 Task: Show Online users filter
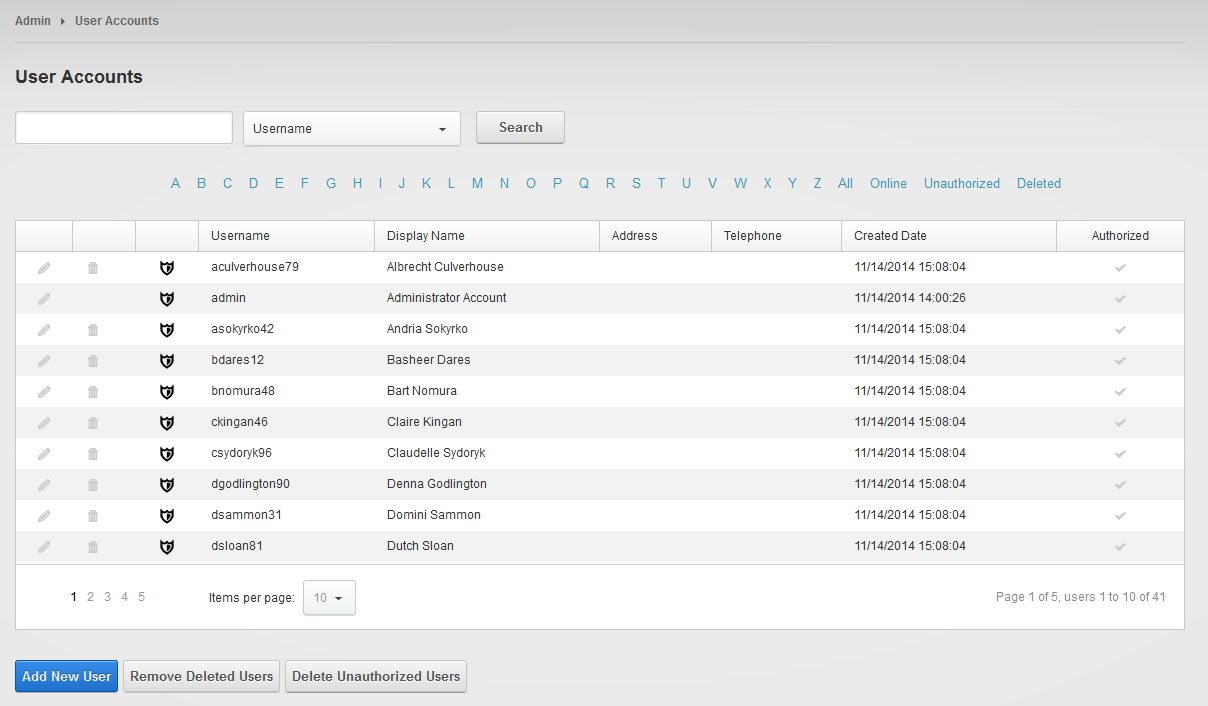coord(888,183)
